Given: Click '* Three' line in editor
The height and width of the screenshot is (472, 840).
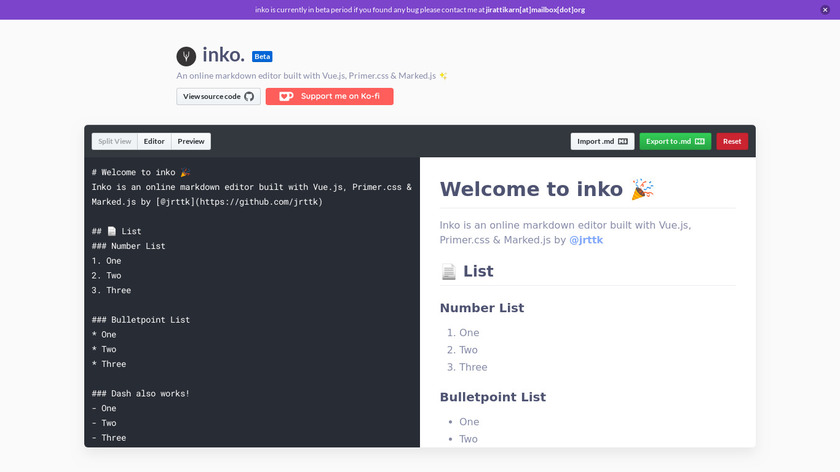Looking at the screenshot, I should pos(109,364).
